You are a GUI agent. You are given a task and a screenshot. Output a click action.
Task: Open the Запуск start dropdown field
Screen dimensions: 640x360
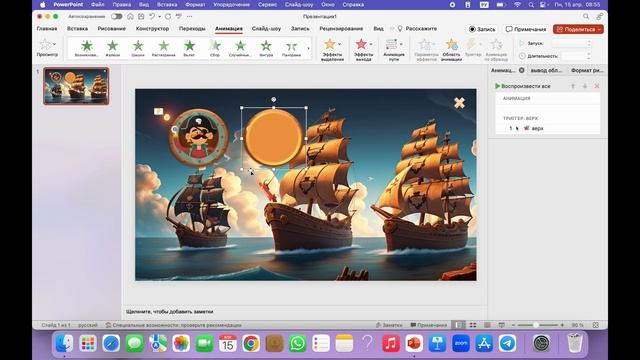pyautogui.click(x=571, y=43)
